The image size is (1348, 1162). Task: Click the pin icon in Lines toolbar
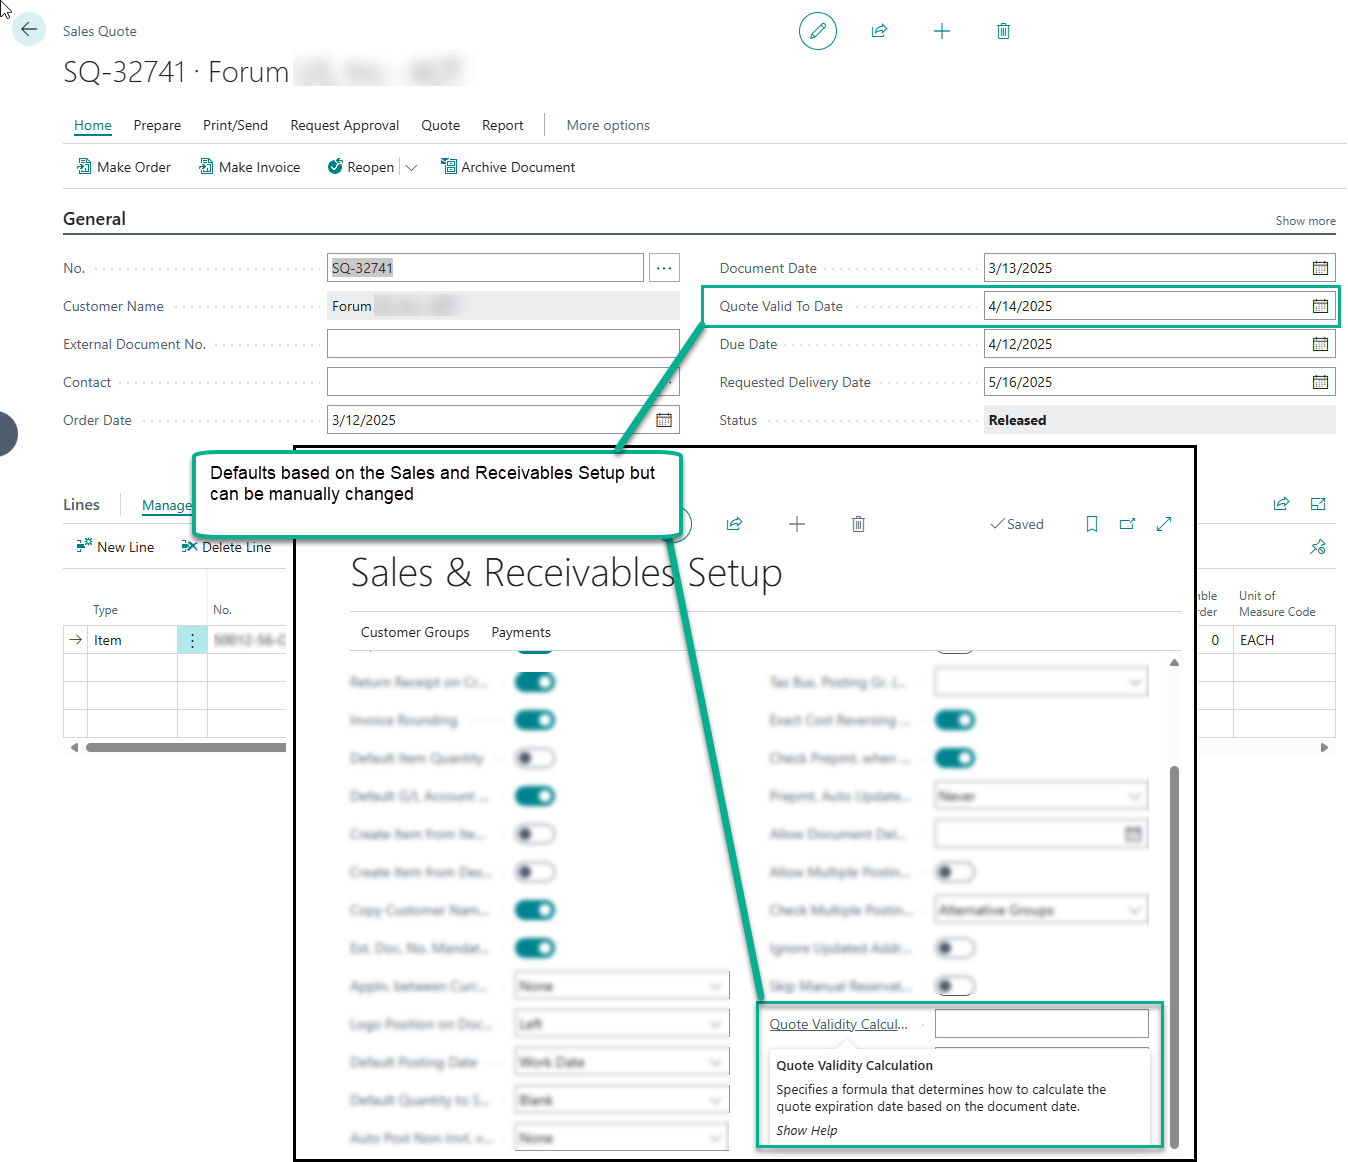coord(1318,547)
